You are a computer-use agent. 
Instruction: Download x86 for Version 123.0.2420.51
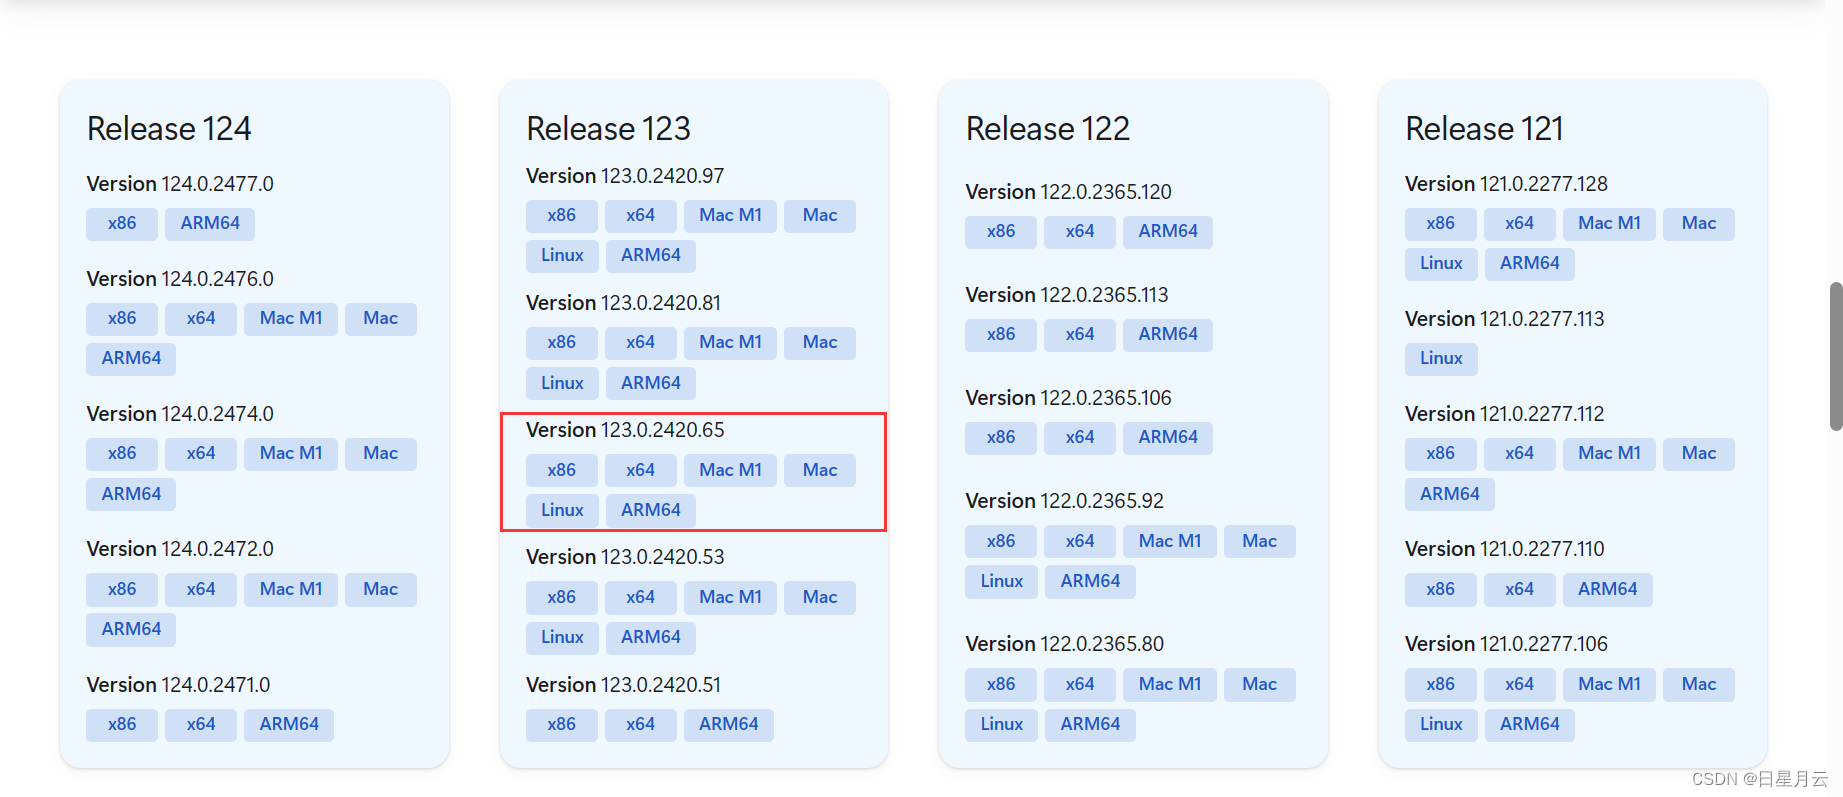coord(562,725)
